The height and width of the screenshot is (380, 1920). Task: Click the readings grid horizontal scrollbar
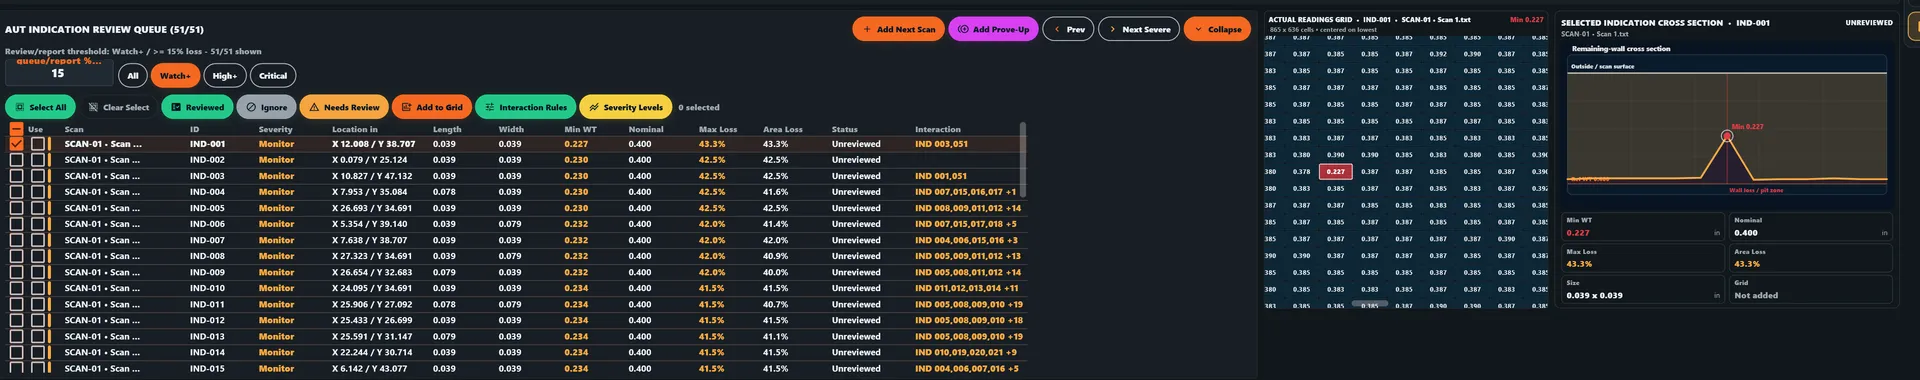(1369, 304)
